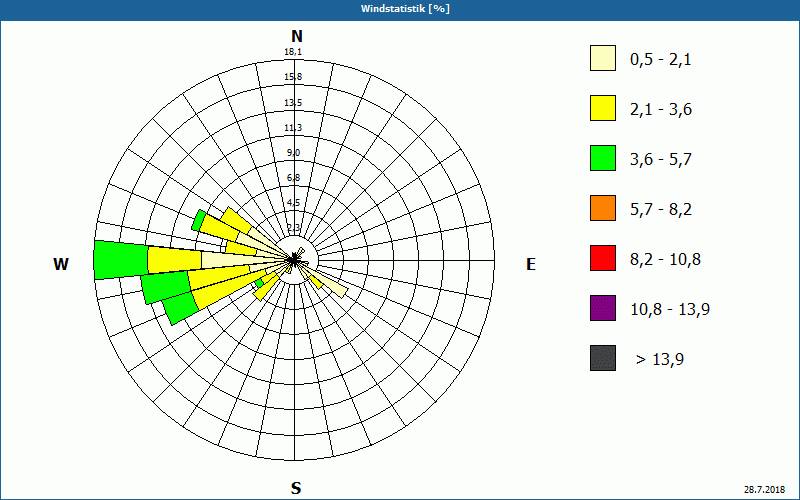This screenshot has width=800, height=500.
Task: Click the yellow segment of the west wind bar
Action: [x=175, y=260]
